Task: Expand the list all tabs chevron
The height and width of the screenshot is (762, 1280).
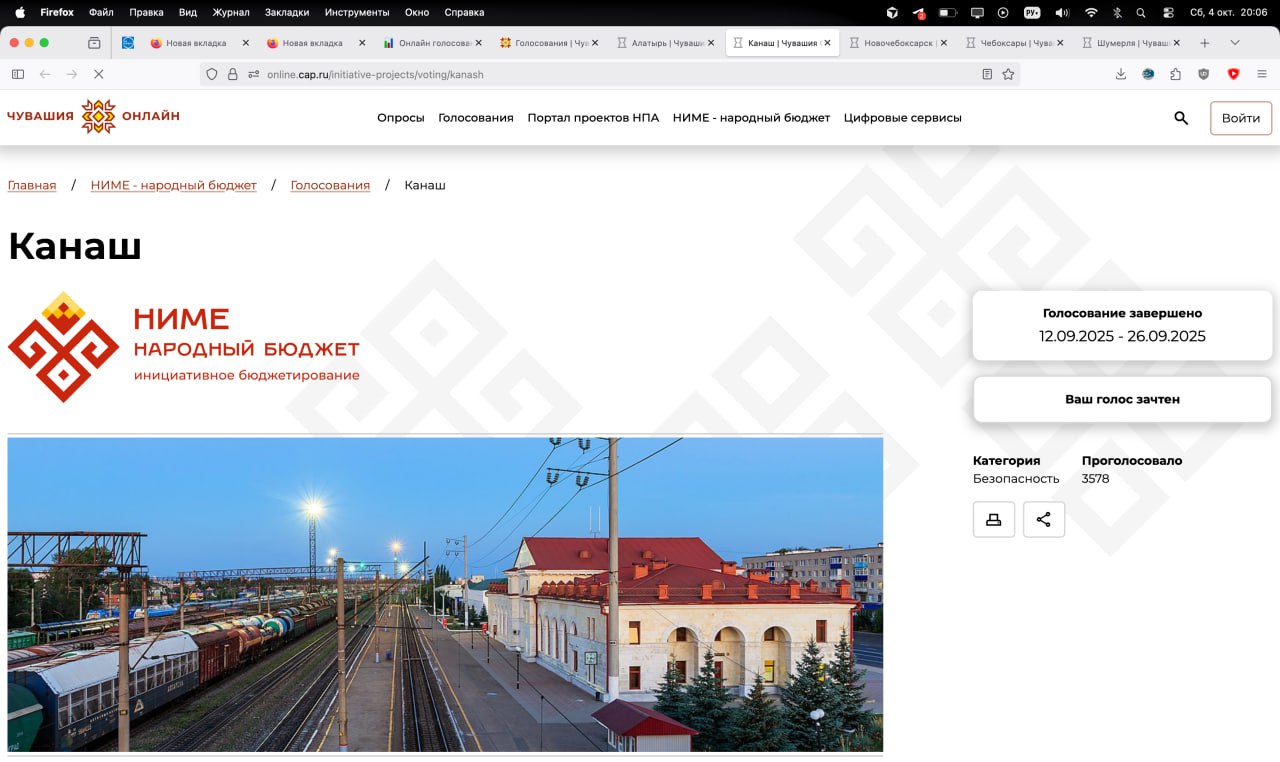Action: click(x=1235, y=43)
